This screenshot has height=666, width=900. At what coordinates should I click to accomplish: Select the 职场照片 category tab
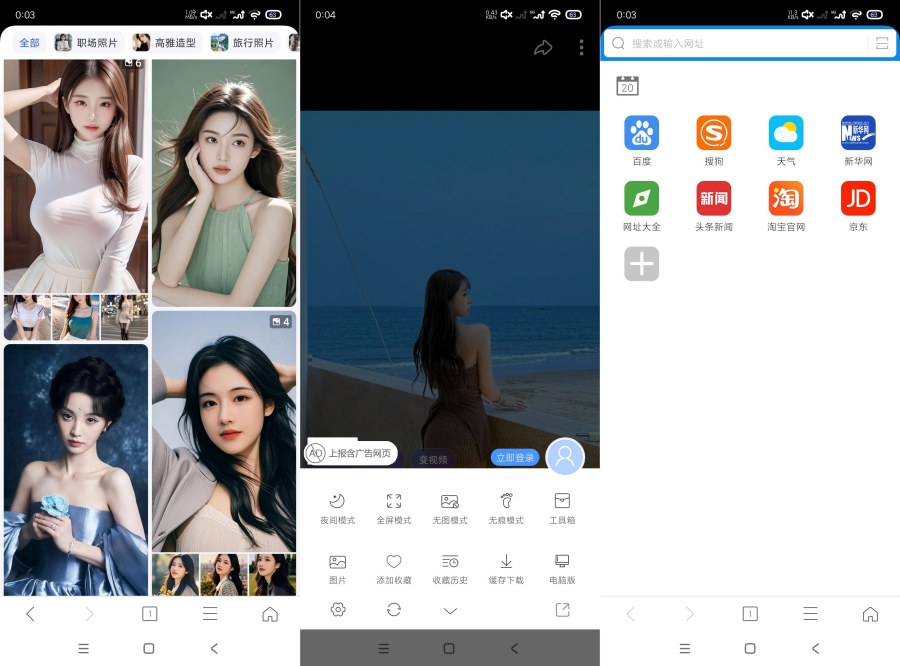pyautogui.click(x=87, y=43)
